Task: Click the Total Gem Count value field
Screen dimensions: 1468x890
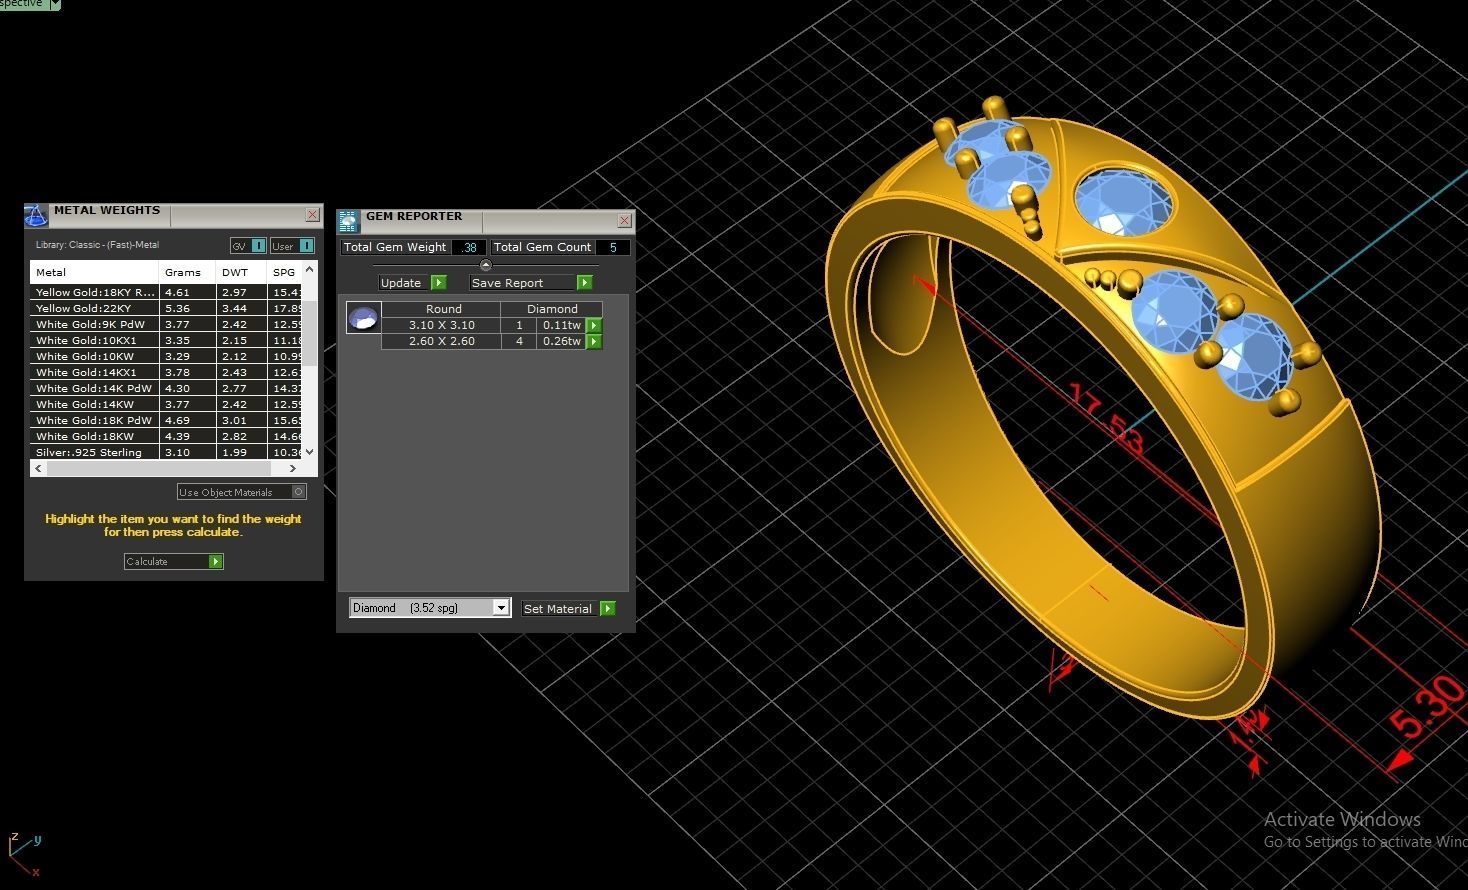Action: [612, 247]
